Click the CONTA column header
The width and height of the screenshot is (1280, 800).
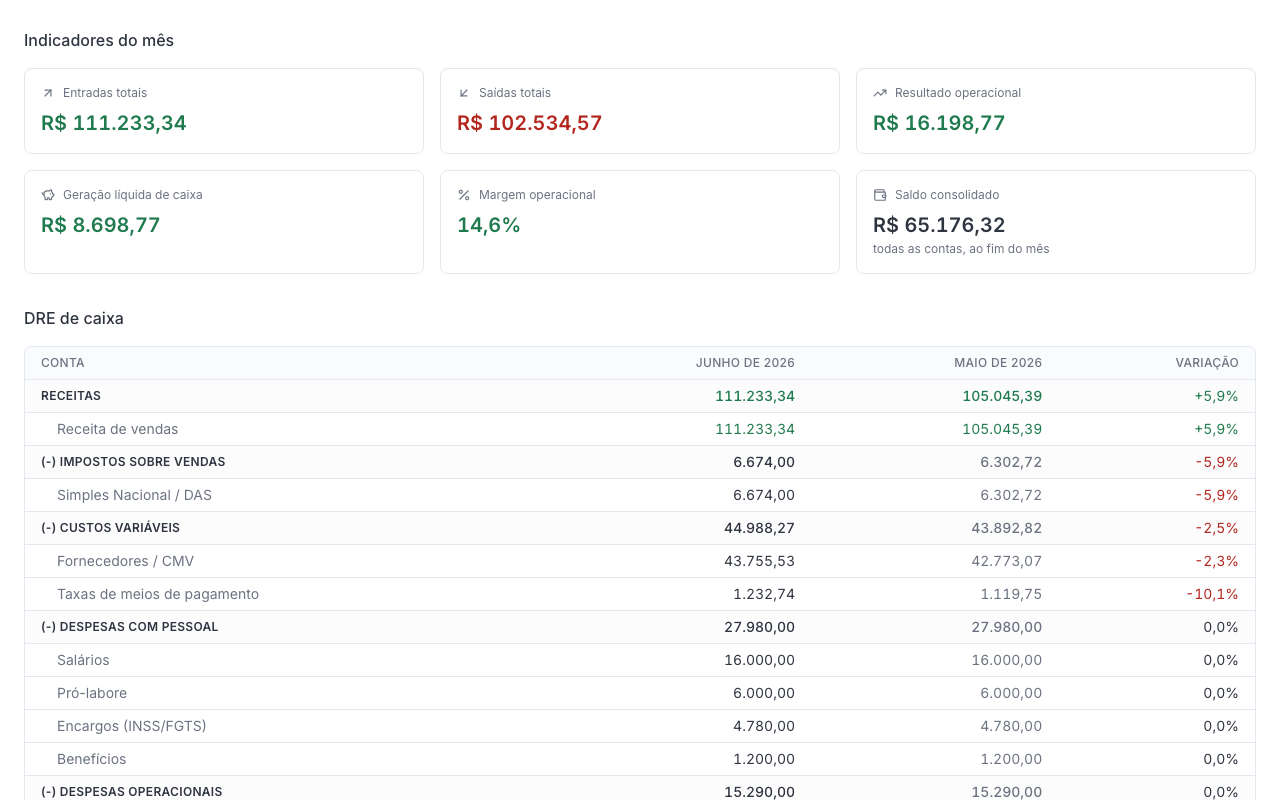tap(63, 363)
